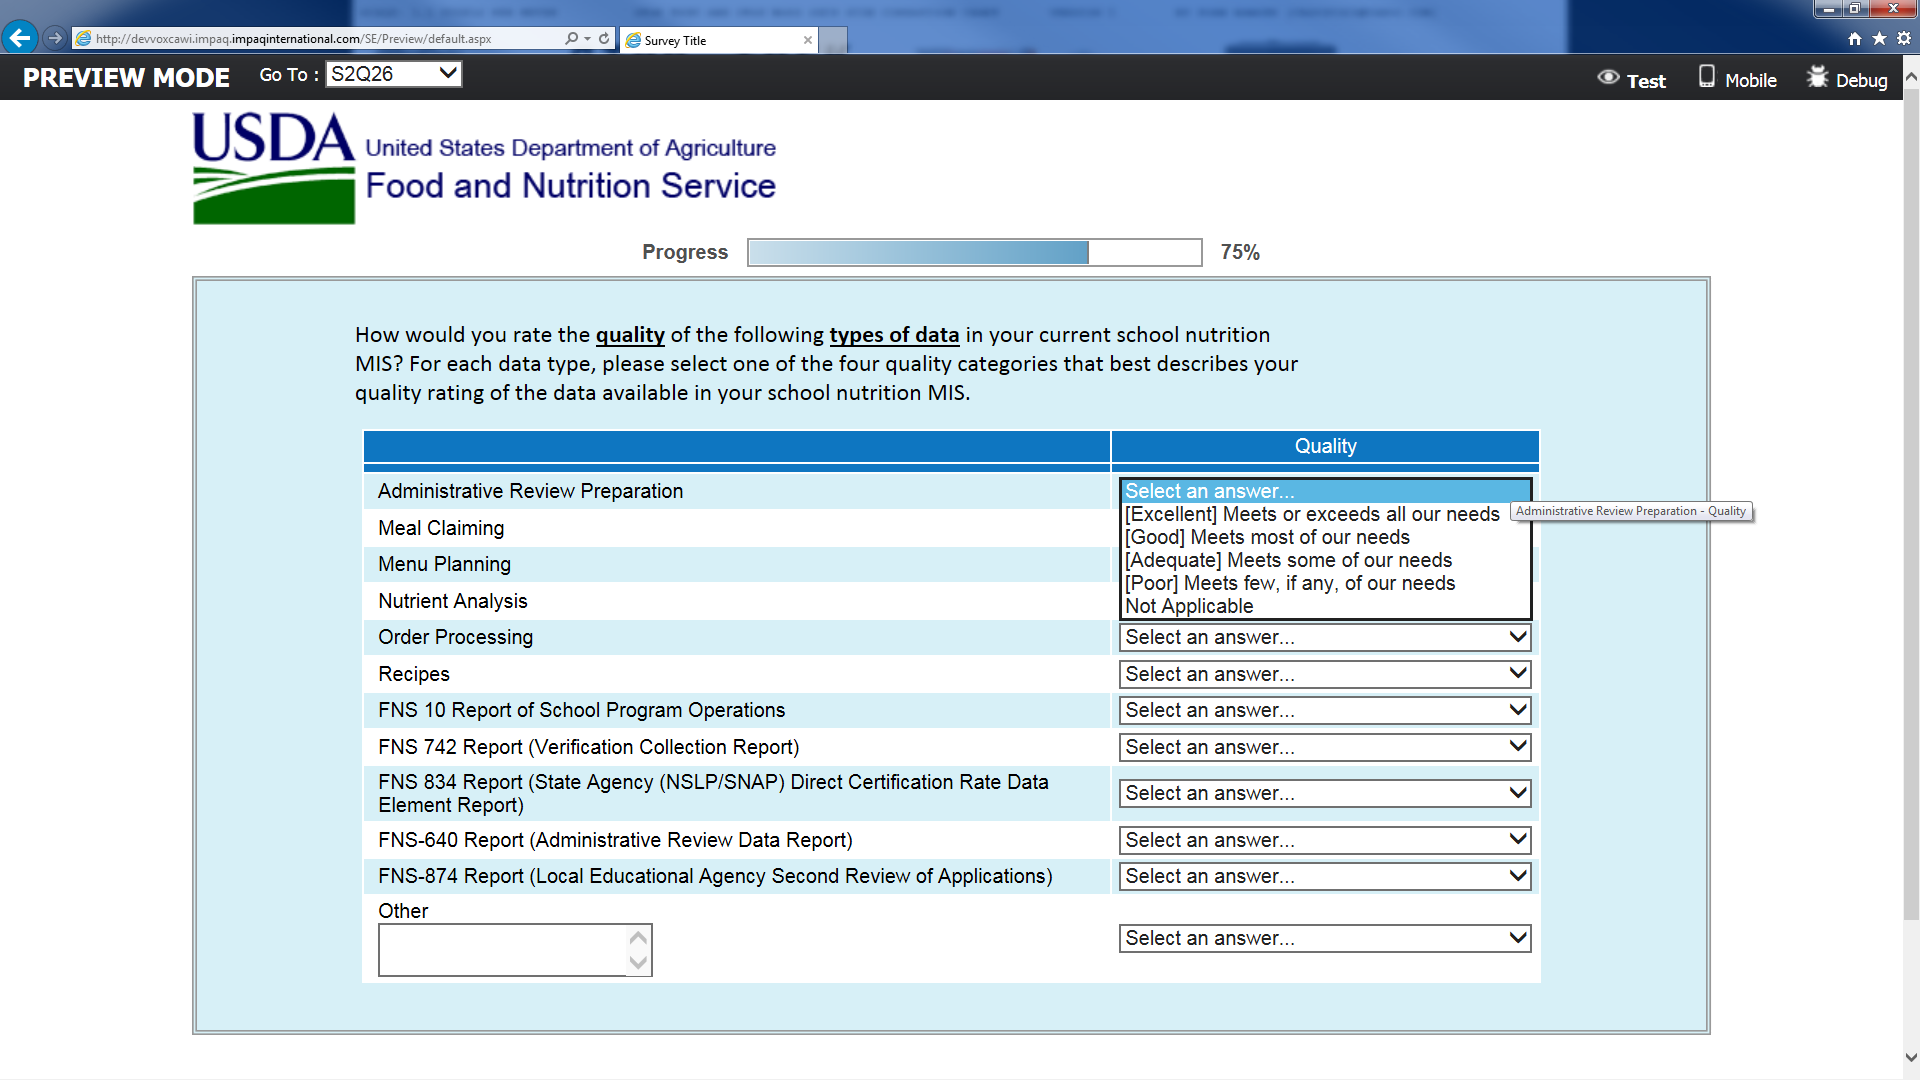The height and width of the screenshot is (1080, 1920).
Task: Select the Excellent option in the open list
Action: 1311,514
